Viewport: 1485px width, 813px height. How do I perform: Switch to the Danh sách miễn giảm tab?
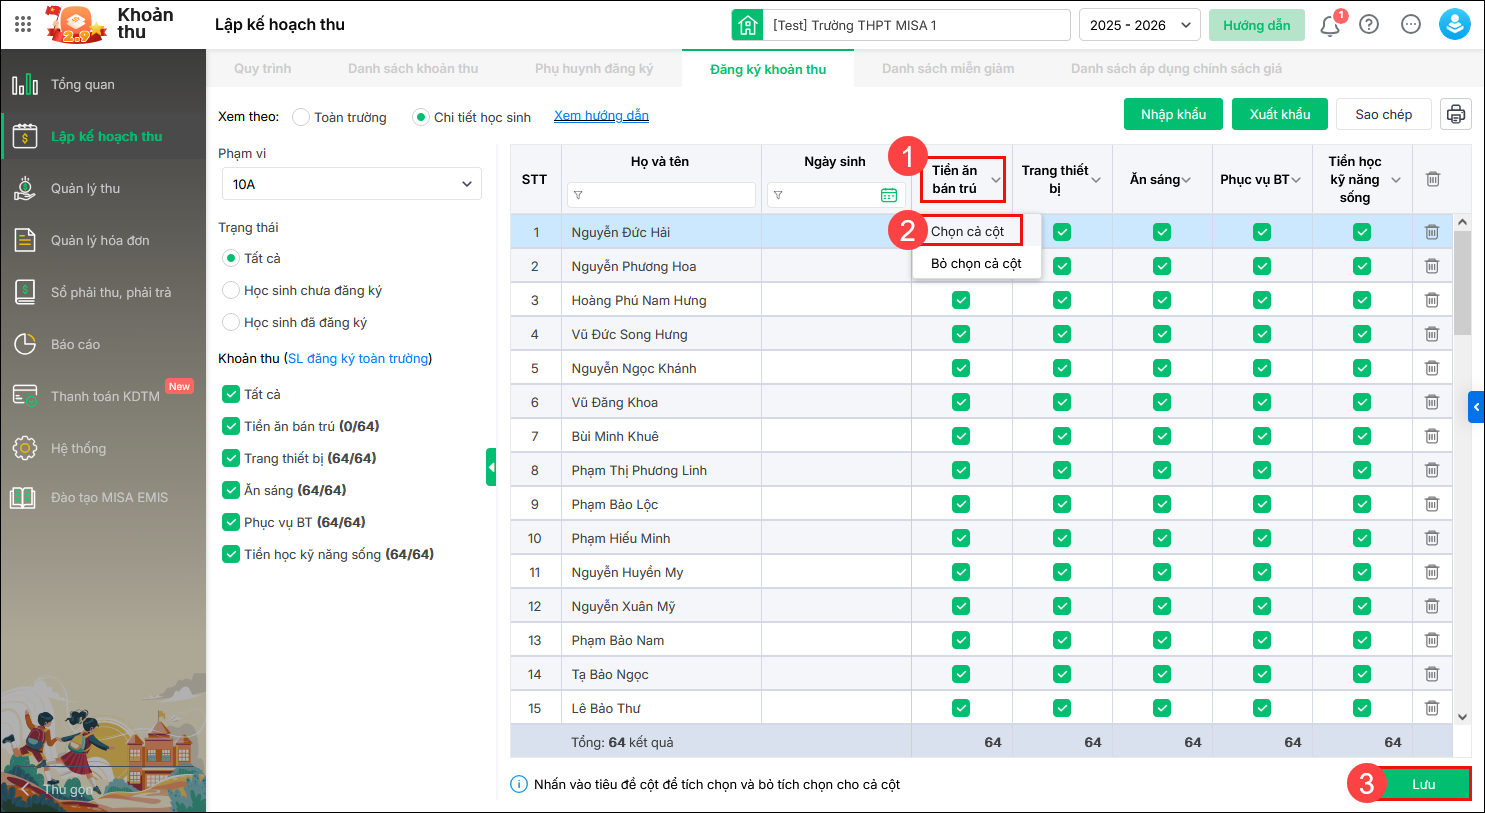(x=947, y=69)
